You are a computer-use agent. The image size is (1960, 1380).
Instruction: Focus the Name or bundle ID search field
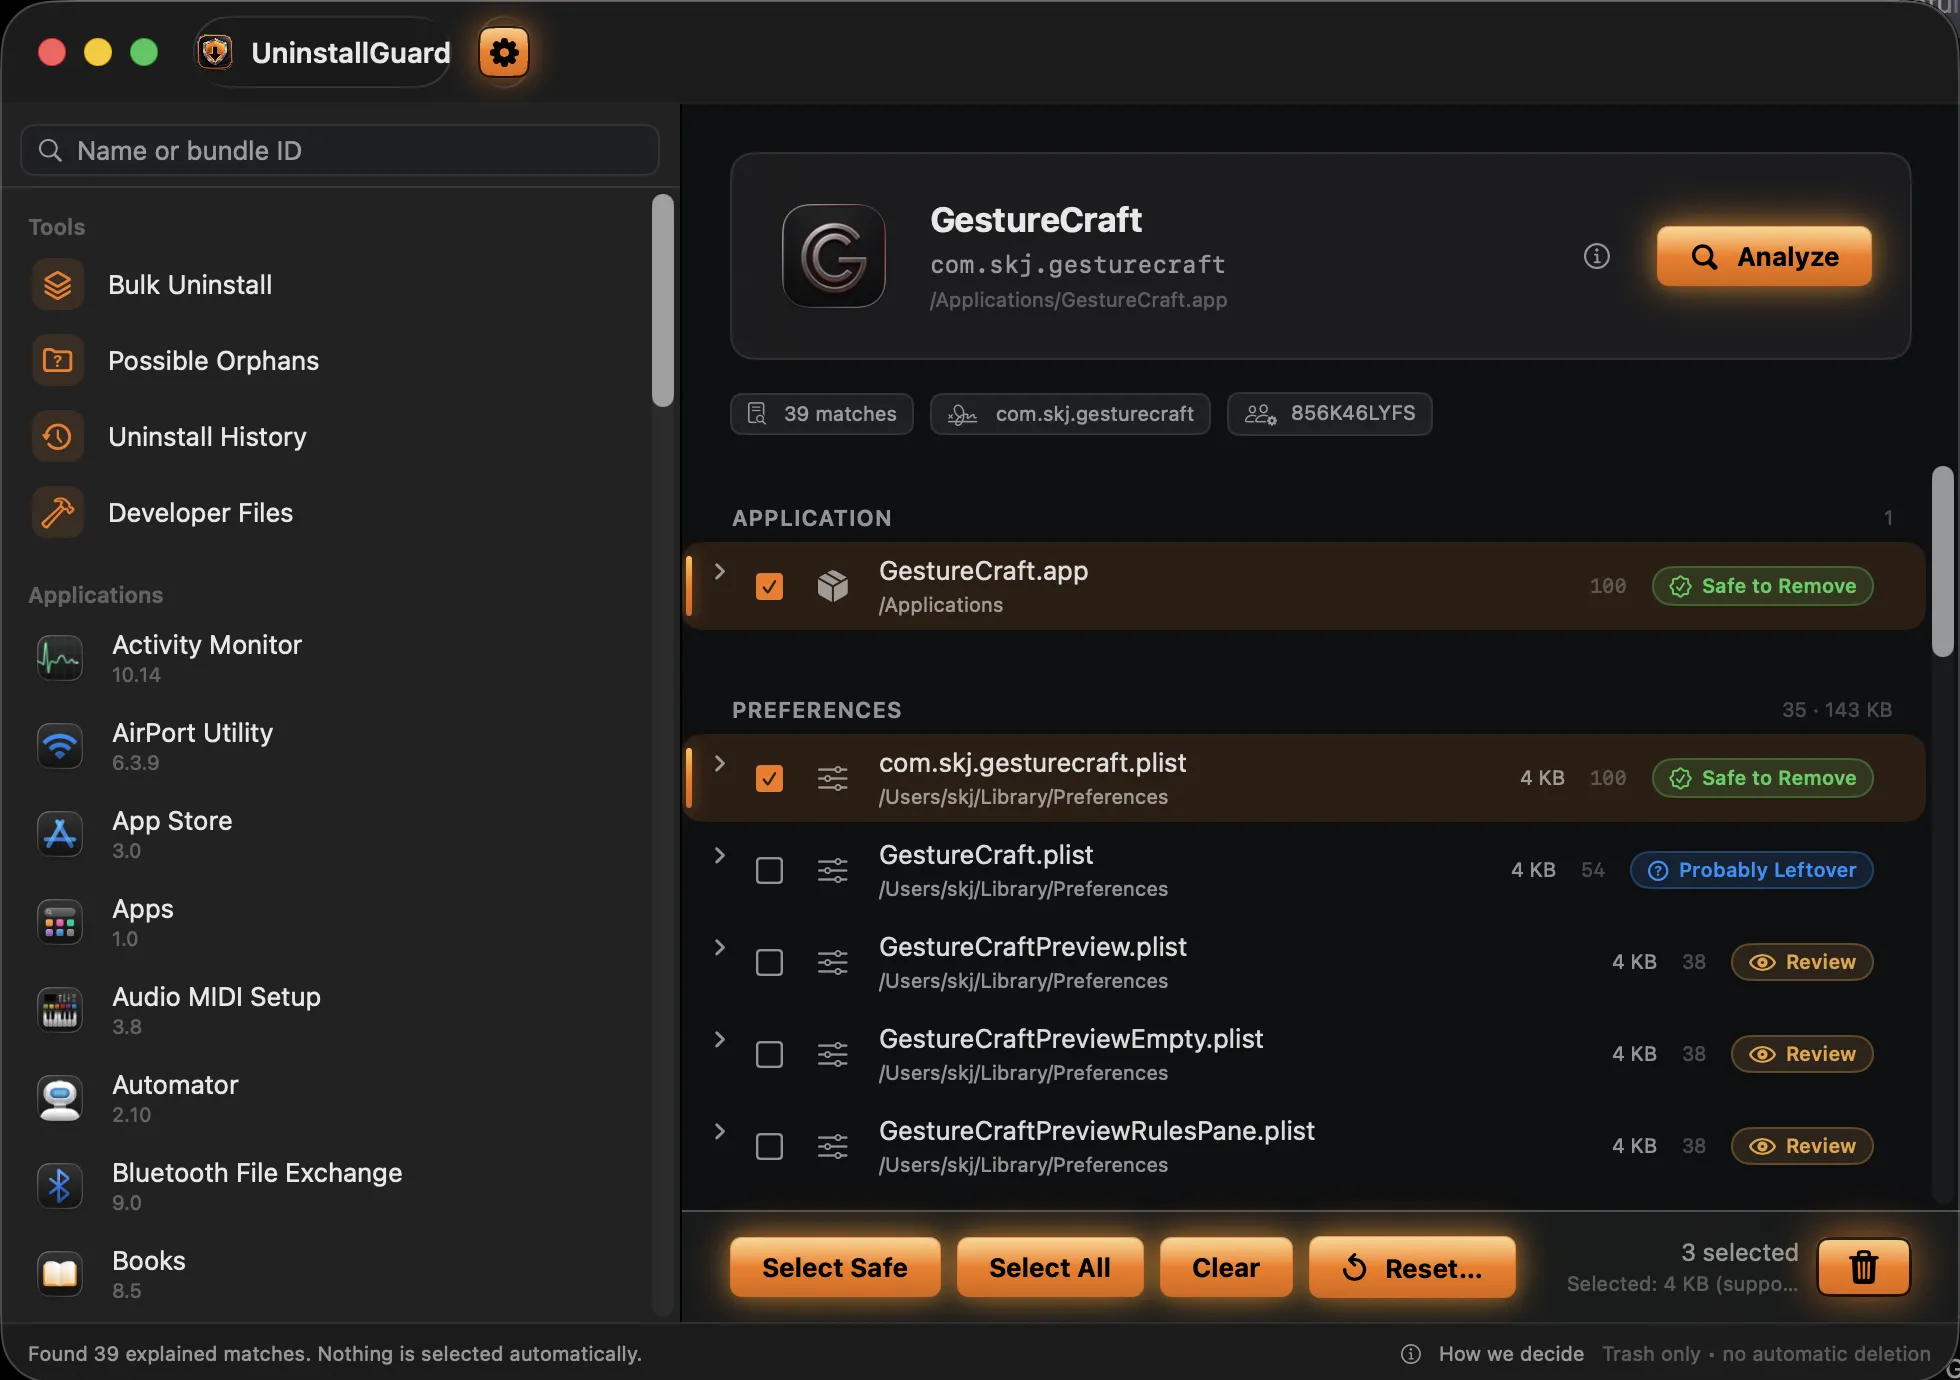click(340, 150)
